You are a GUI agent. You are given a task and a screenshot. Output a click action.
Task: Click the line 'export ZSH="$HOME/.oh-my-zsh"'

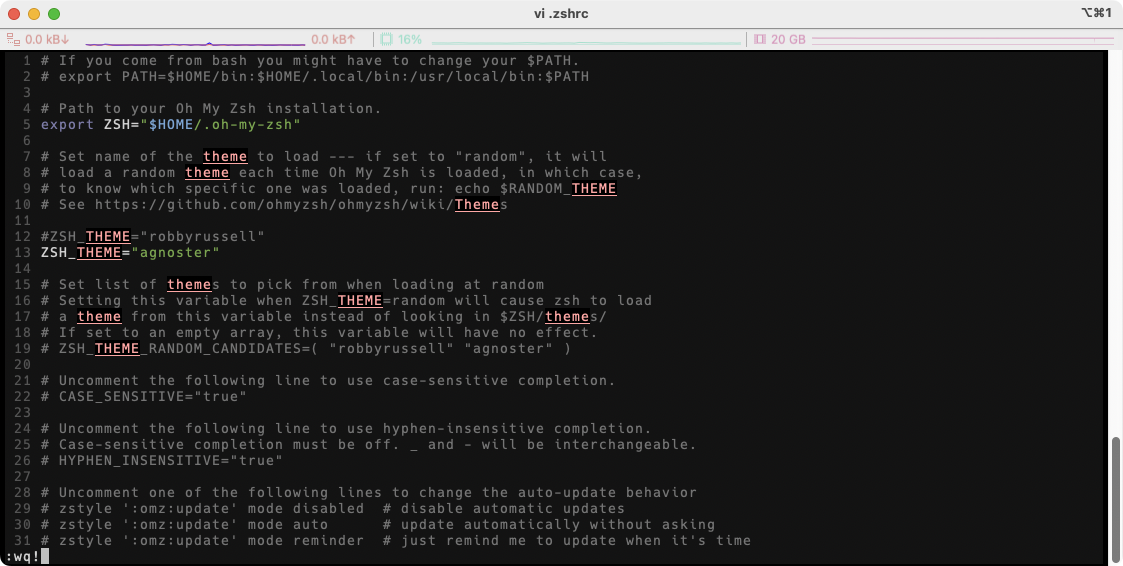click(x=170, y=125)
